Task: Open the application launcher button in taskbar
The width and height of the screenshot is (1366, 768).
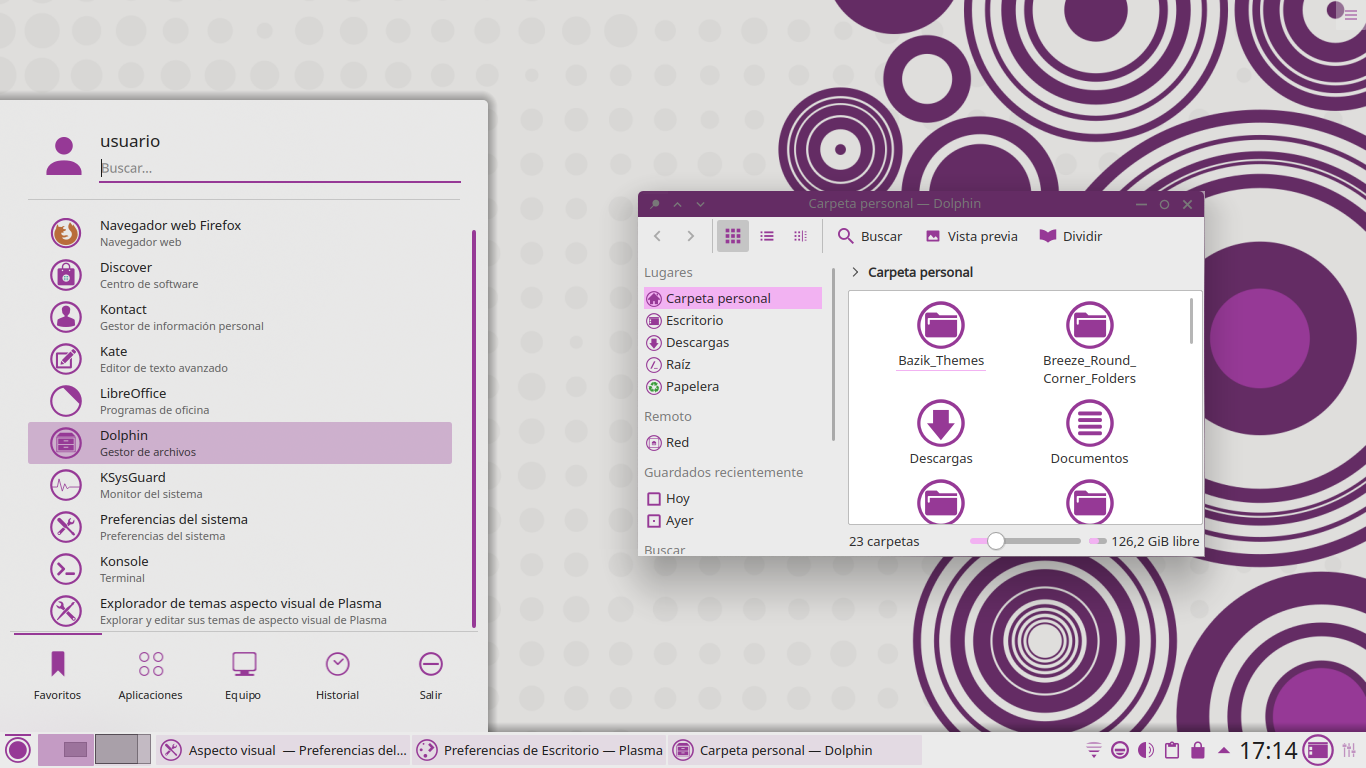Action: 18,749
